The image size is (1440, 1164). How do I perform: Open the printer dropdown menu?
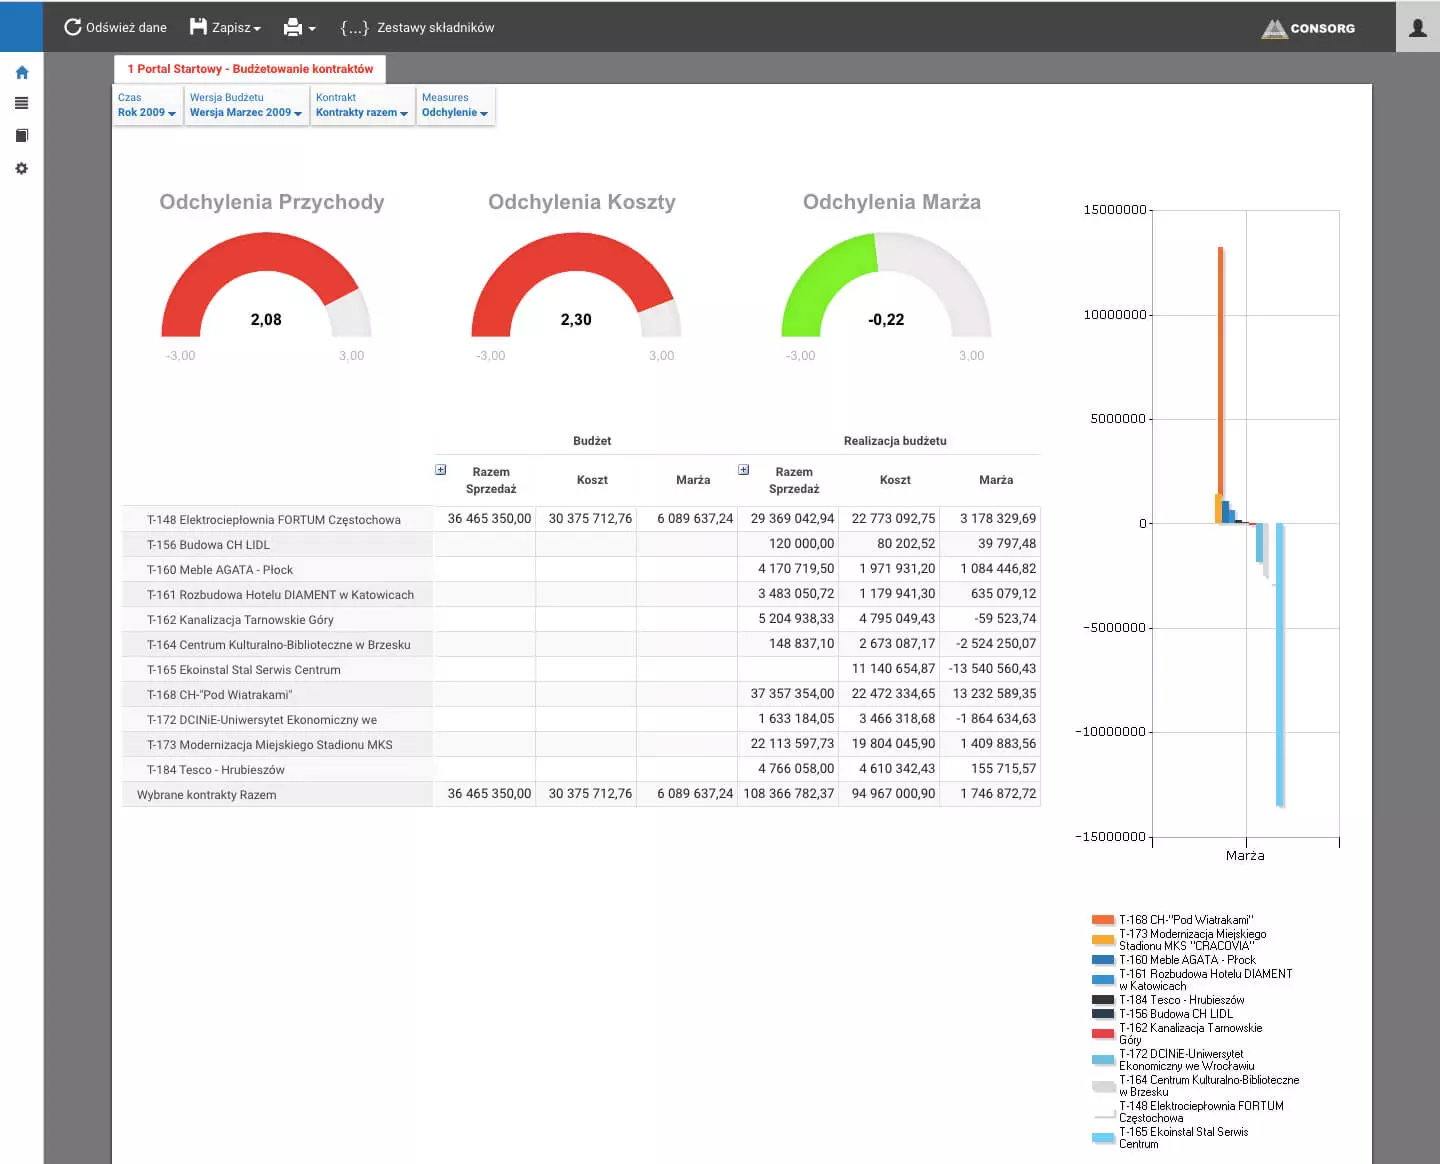299,27
